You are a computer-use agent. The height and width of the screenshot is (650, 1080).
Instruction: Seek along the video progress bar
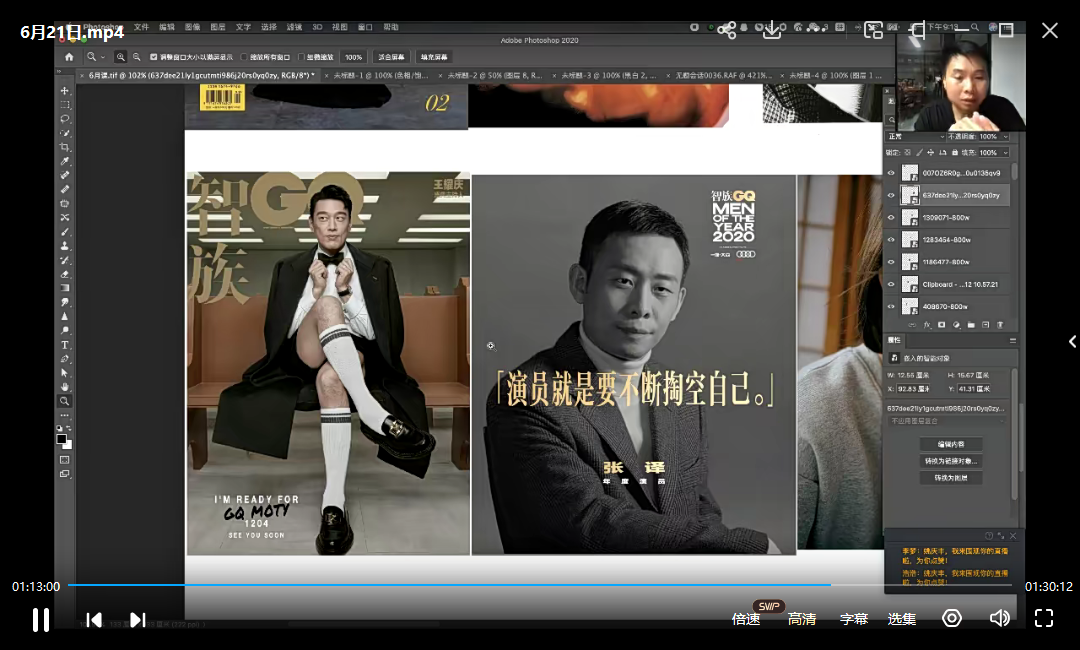point(539,585)
